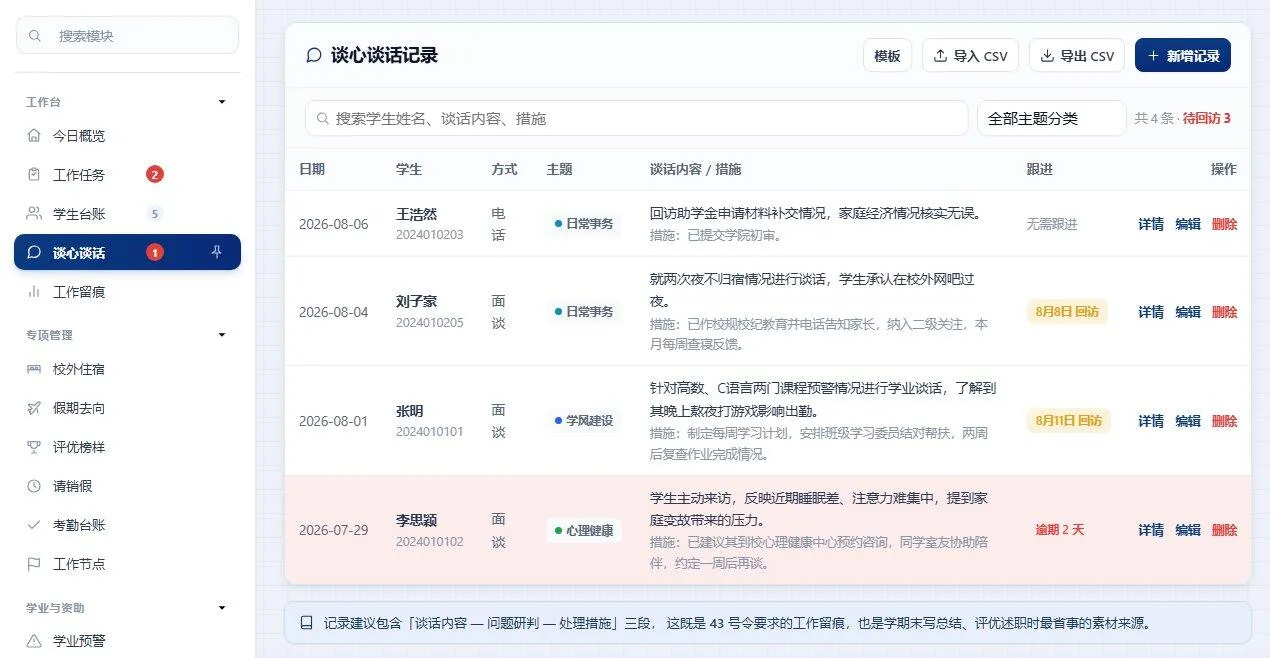1270x658 pixels.
Task: Click the red badge 2 on 工作任务
Action: (155, 174)
